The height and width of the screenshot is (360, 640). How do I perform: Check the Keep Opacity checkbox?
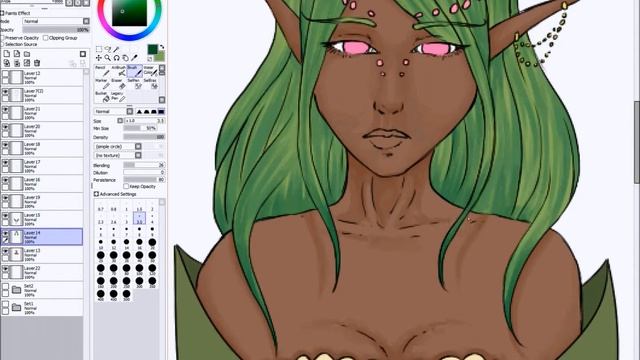(x=126, y=186)
